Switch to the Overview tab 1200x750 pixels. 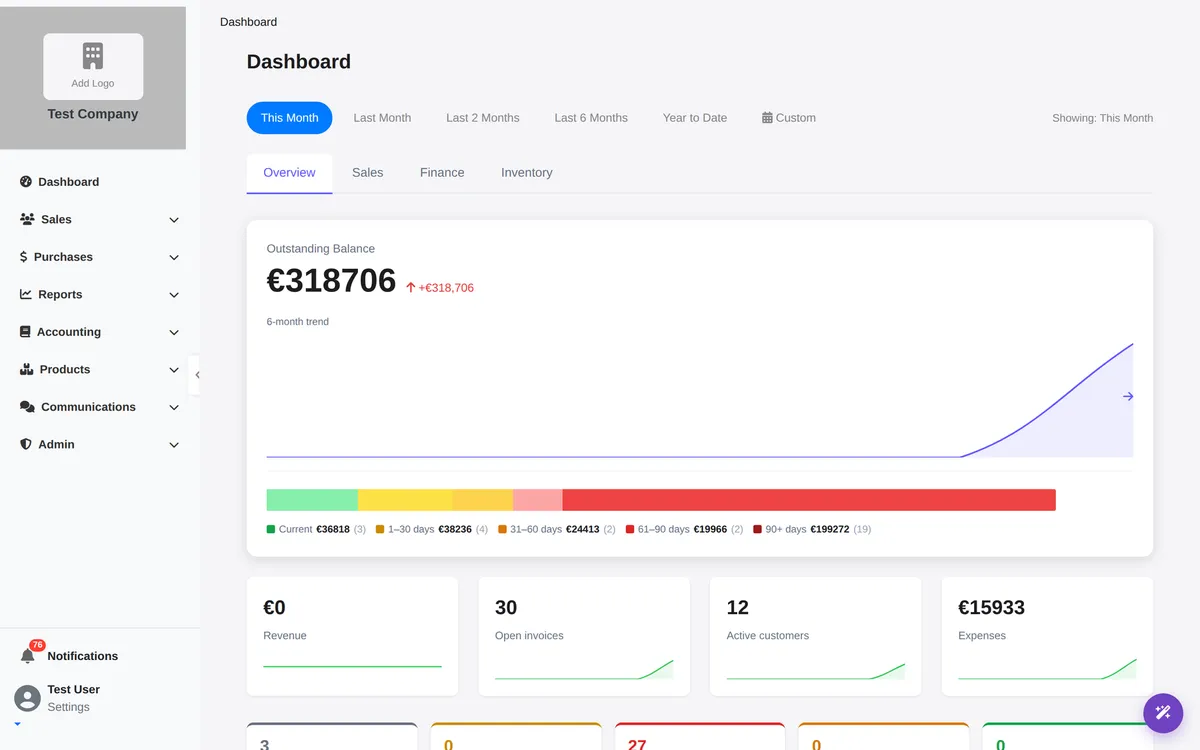289,173
